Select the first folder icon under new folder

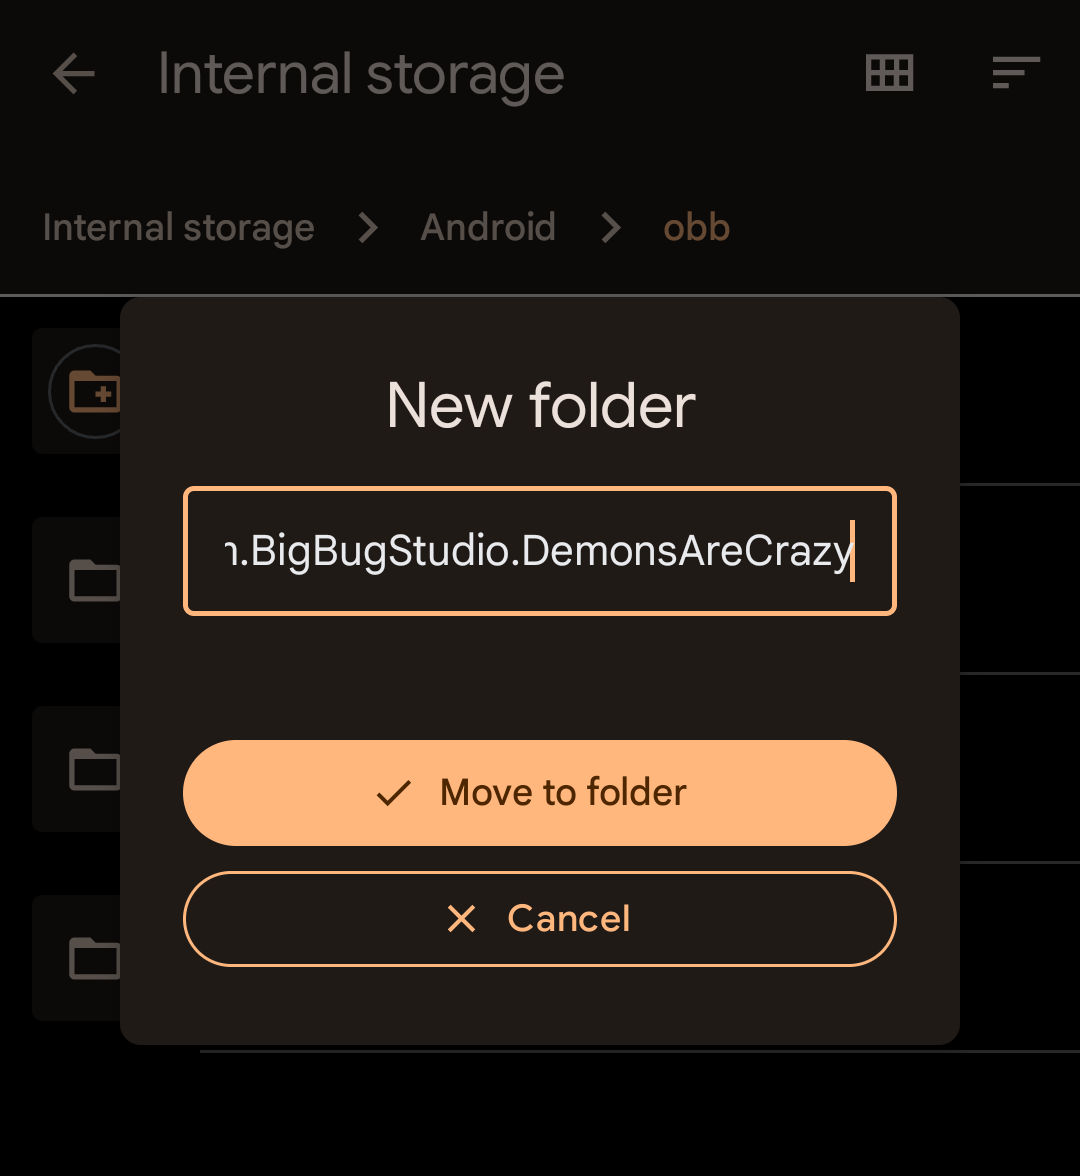point(94,580)
